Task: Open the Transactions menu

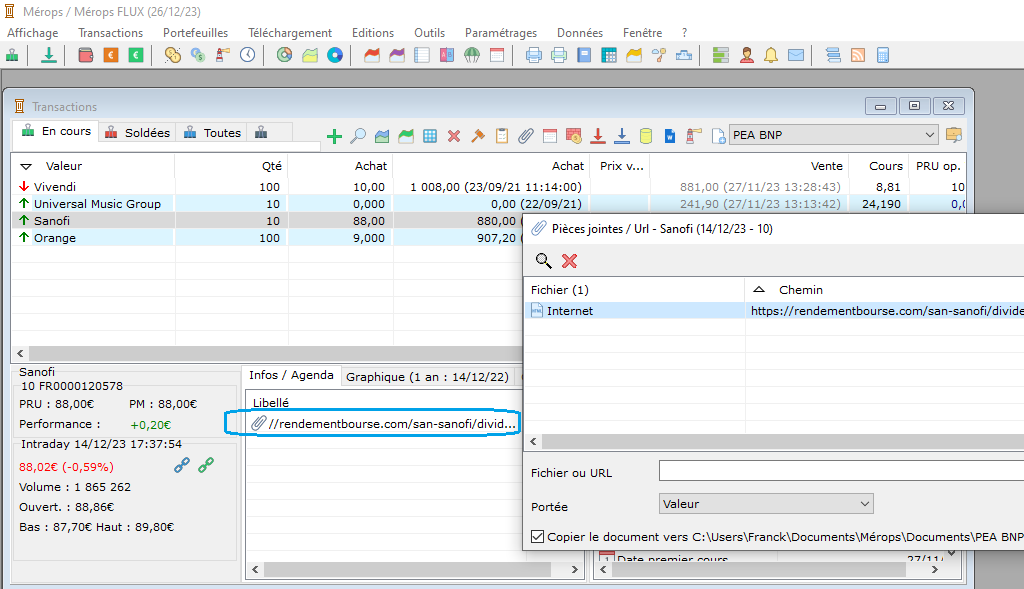Action: point(110,33)
